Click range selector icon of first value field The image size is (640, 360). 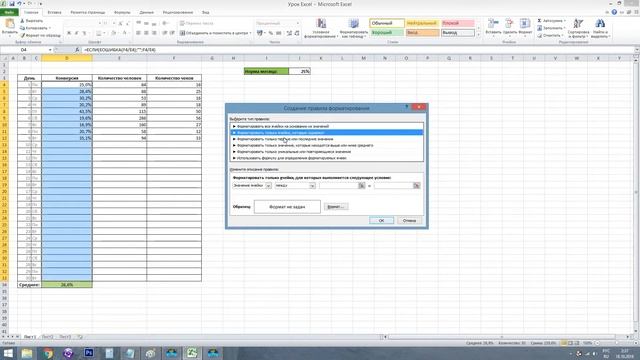362,186
